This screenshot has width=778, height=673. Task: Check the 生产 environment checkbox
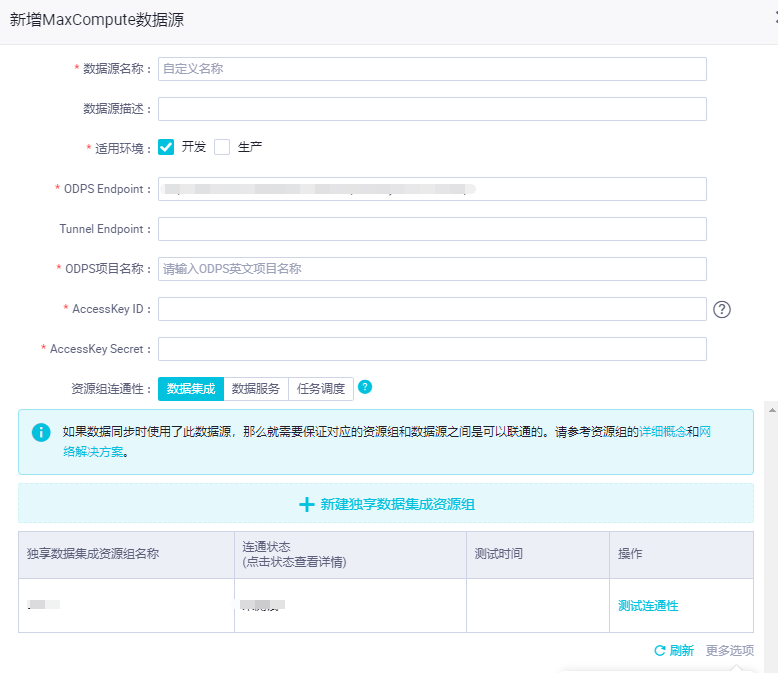(222, 147)
